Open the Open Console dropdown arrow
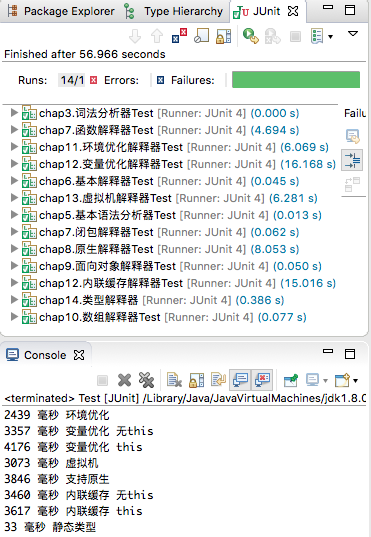The image size is (371, 537). (356, 380)
